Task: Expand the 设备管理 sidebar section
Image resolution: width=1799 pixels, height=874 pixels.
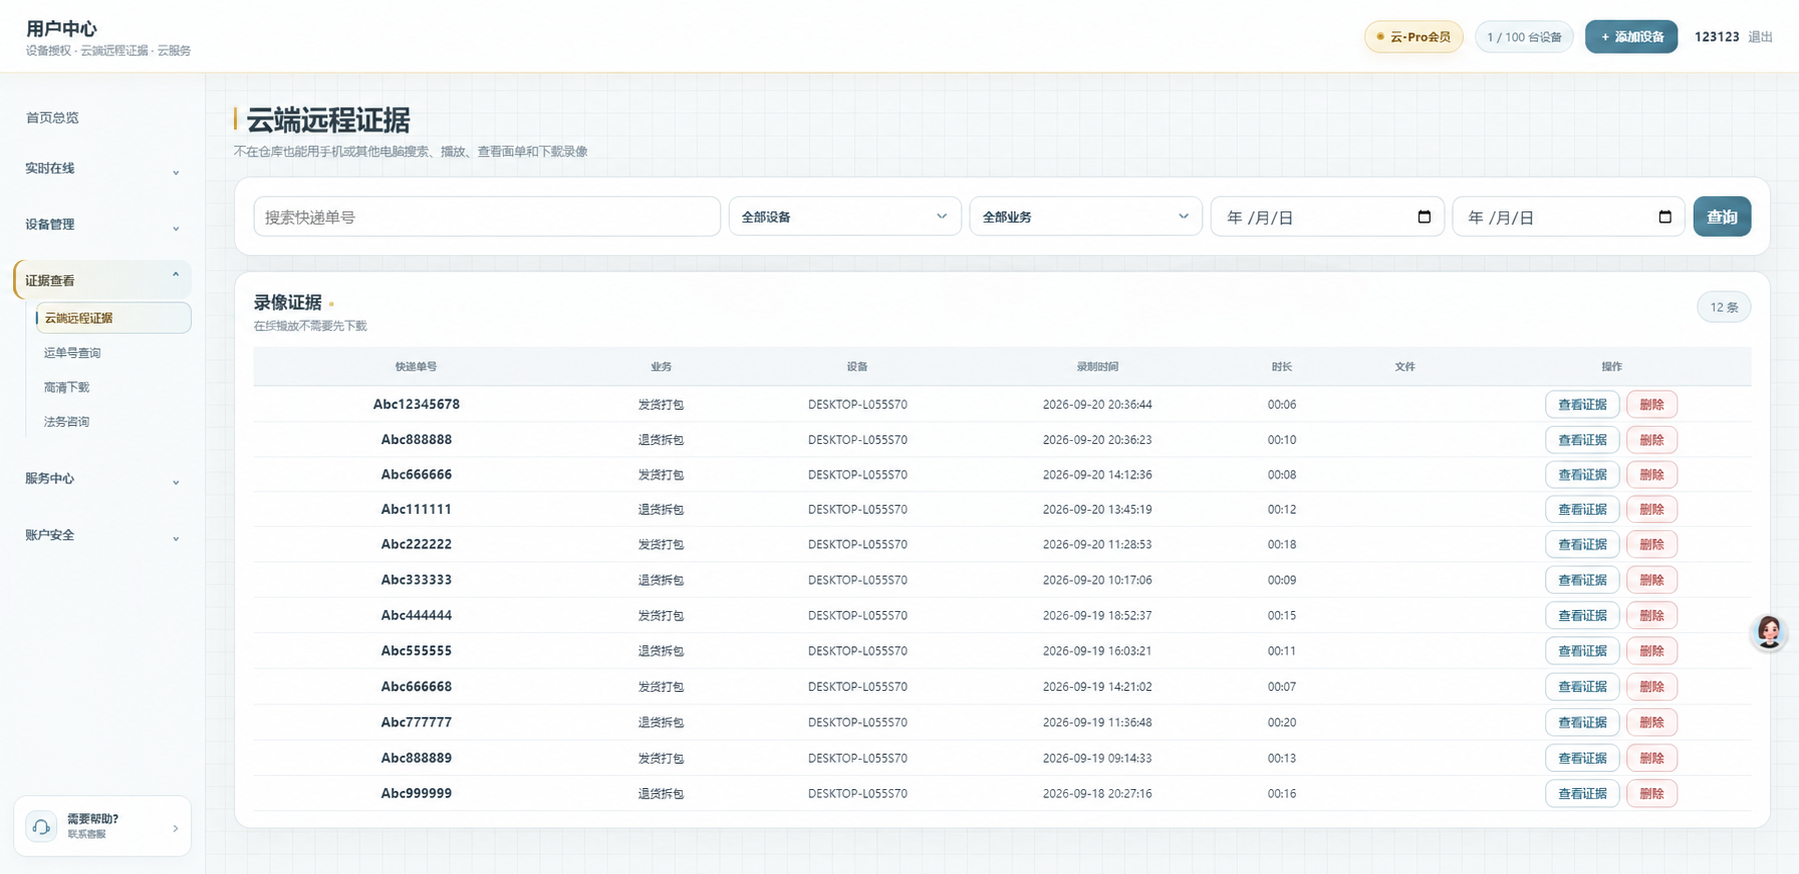Action: [x=102, y=225]
